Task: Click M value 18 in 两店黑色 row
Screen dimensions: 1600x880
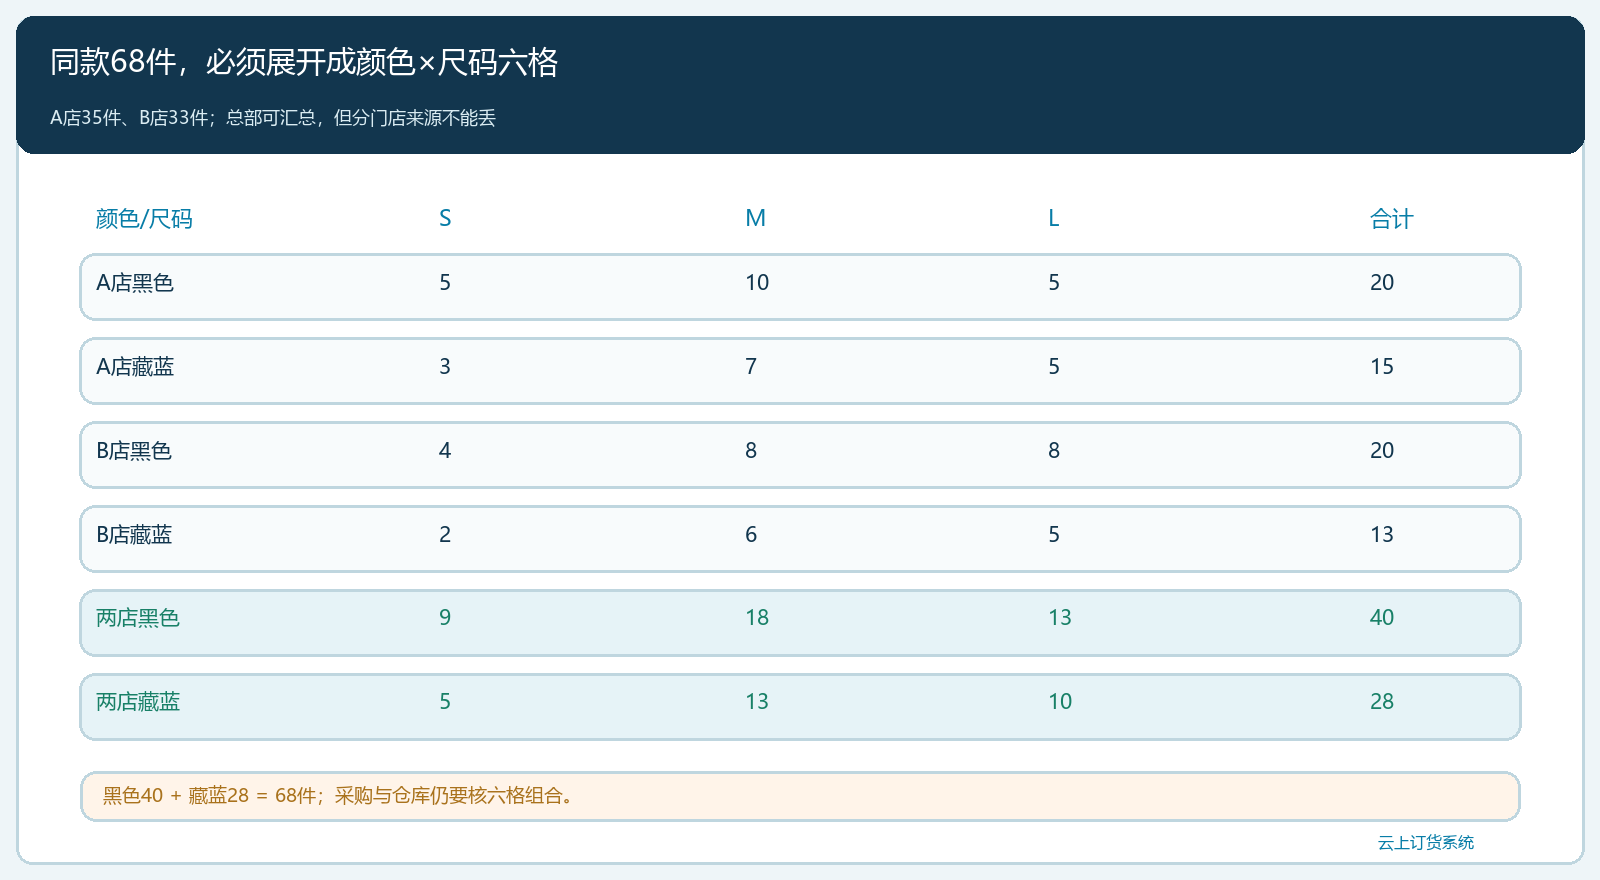Action: [757, 618]
